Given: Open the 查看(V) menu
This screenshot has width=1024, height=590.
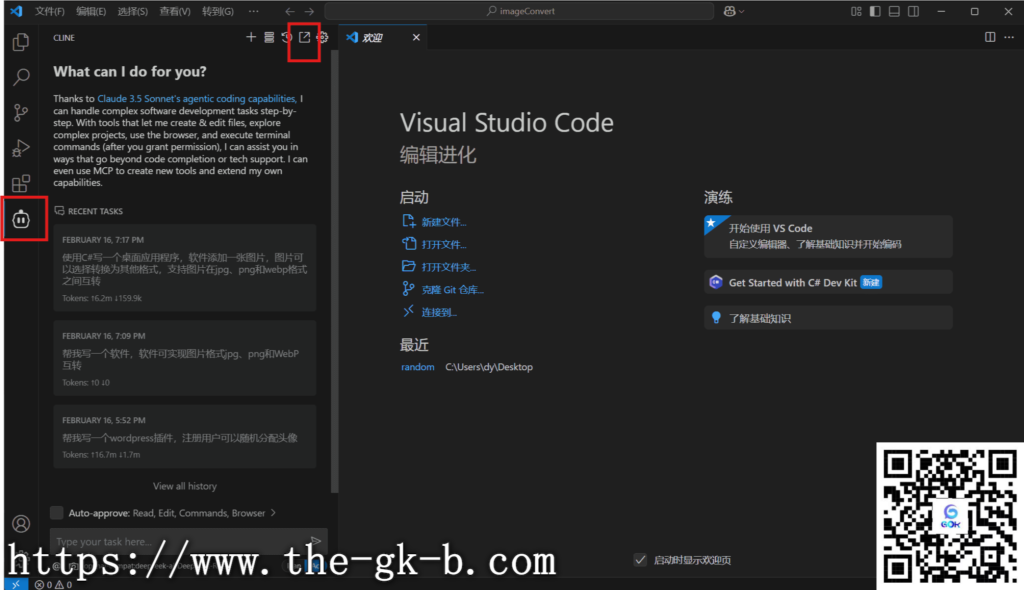Looking at the screenshot, I should click(x=174, y=11).
